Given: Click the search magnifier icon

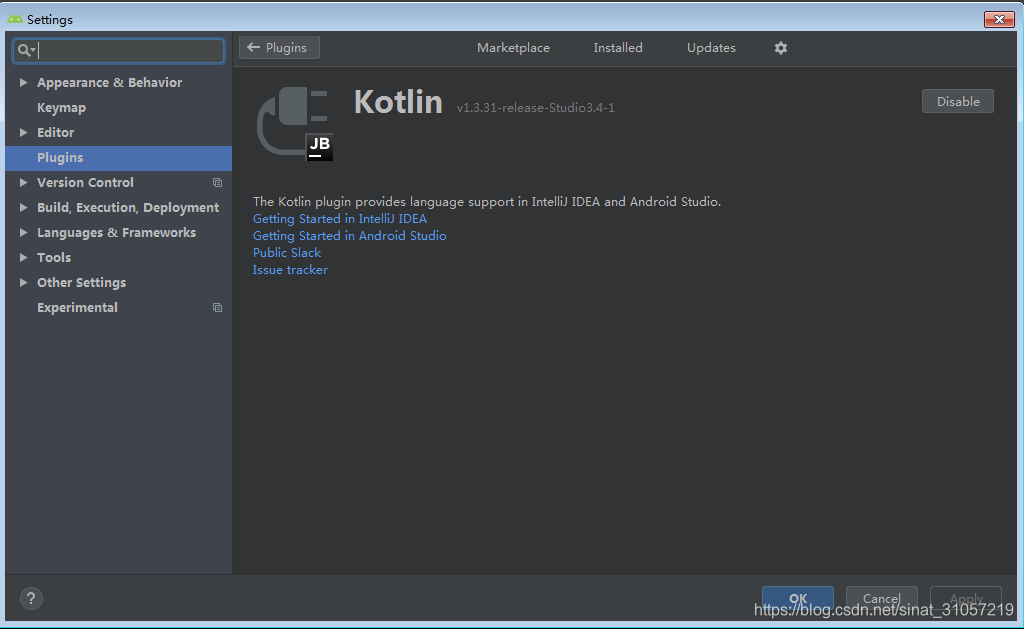Looking at the screenshot, I should point(25,50).
